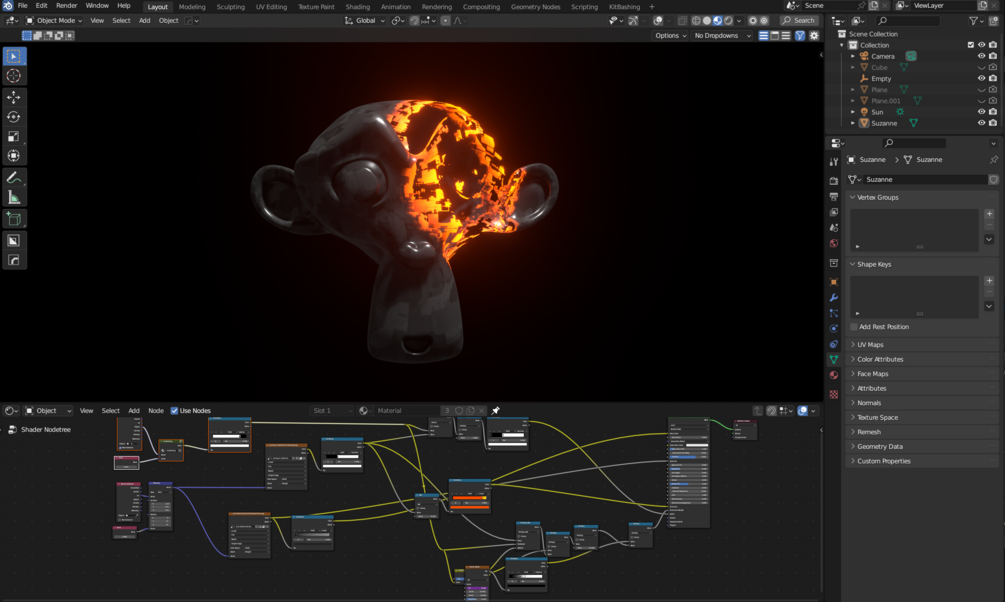This screenshot has height=602, width=1005.
Task: Pick the Measure tool
Action: [13, 197]
